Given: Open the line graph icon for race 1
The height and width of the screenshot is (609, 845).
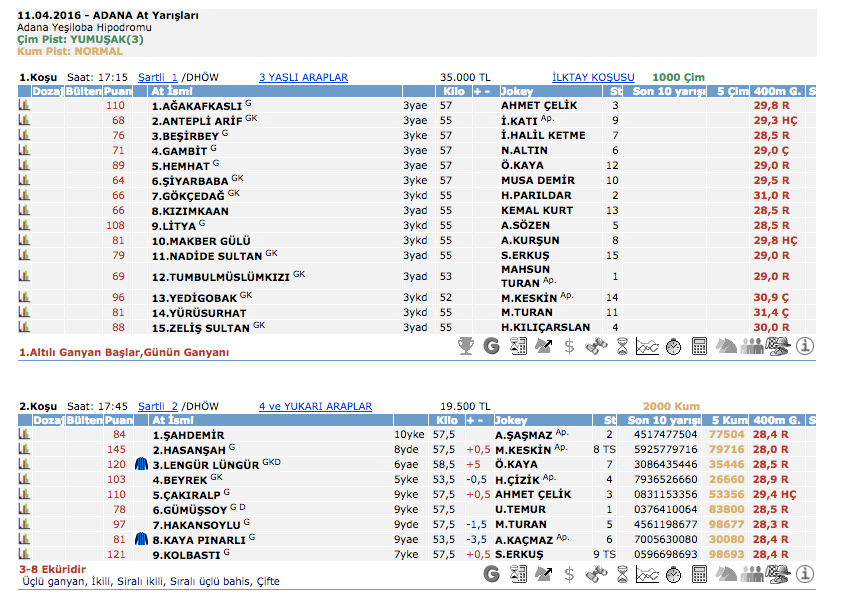Looking at the screenshot, I should pos(648,346).
